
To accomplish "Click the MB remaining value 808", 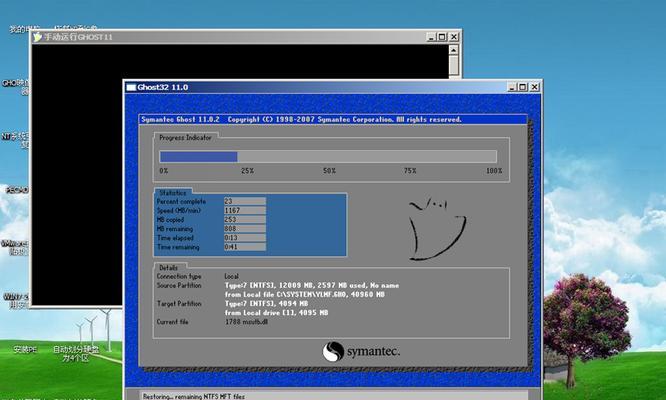I will tap(245, 228).
